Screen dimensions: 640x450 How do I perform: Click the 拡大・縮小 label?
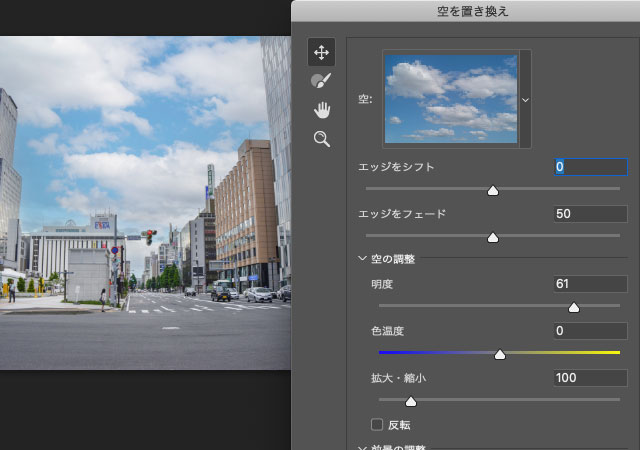398,378
